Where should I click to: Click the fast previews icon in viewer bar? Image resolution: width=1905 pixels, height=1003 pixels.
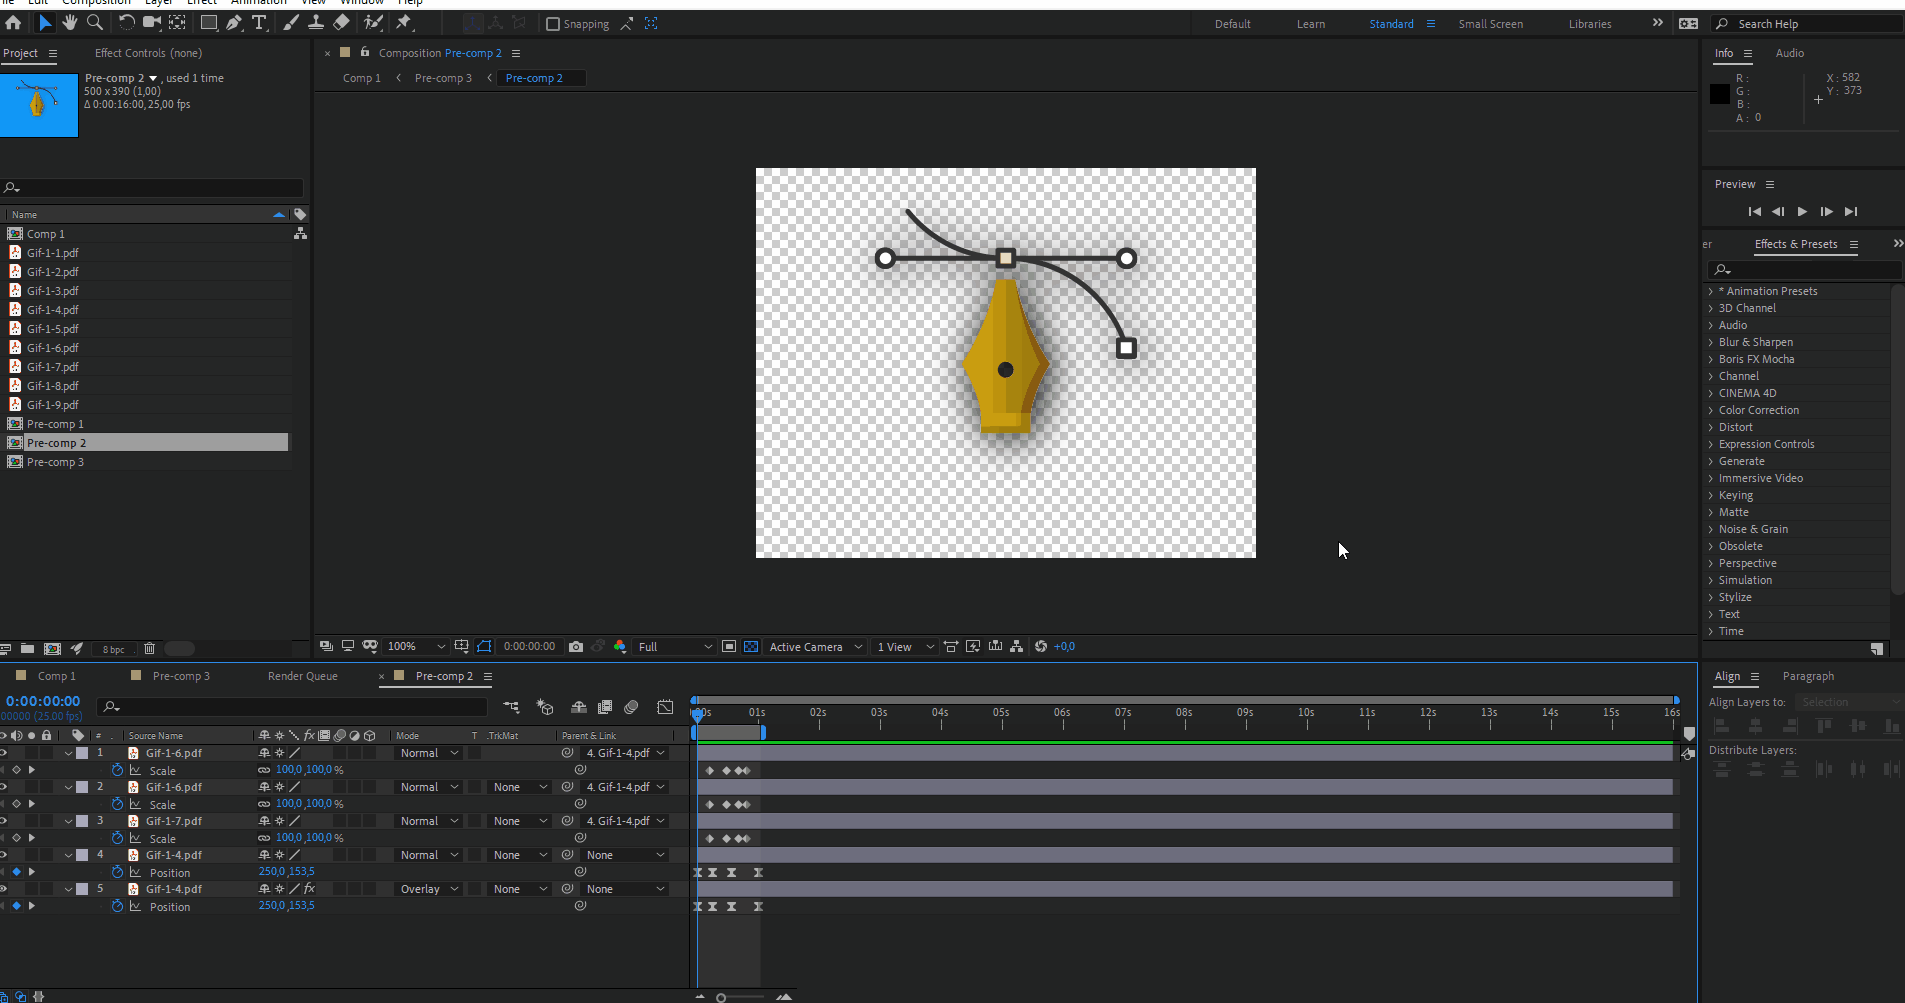[x=973, y=647]
